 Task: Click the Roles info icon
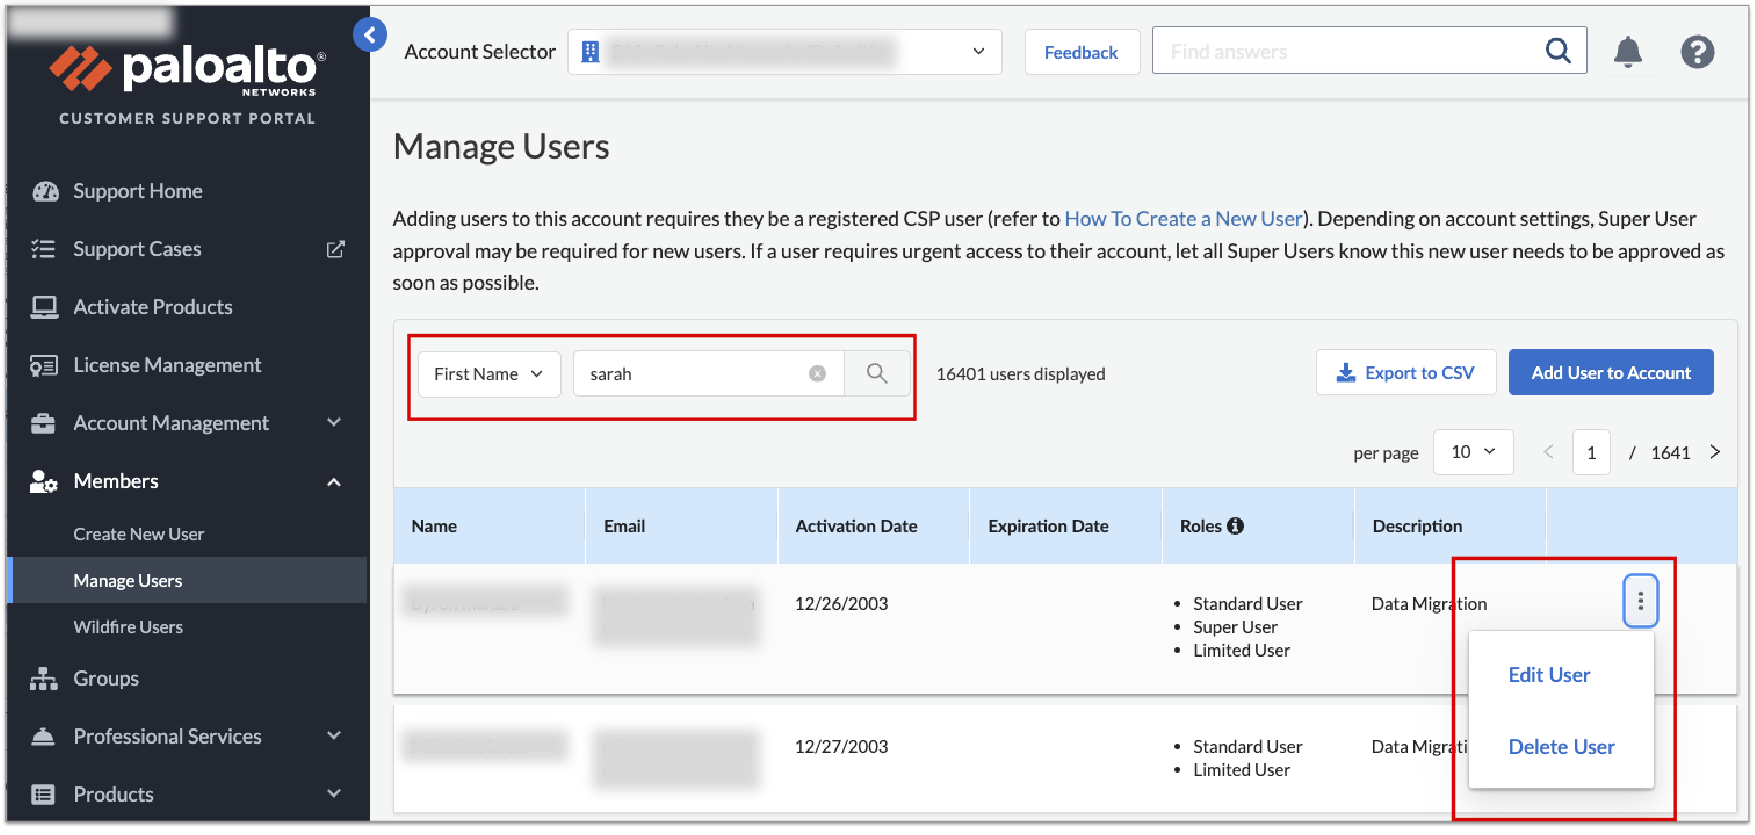tap(1236, 526)
